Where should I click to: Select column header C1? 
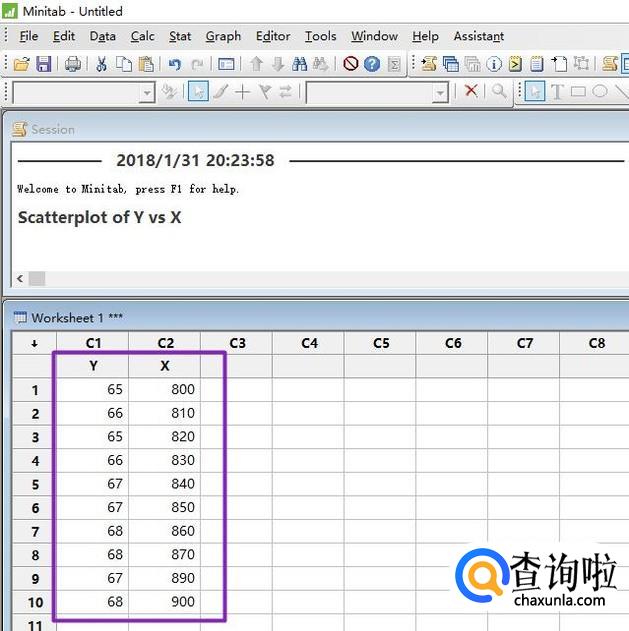(93, 343)
